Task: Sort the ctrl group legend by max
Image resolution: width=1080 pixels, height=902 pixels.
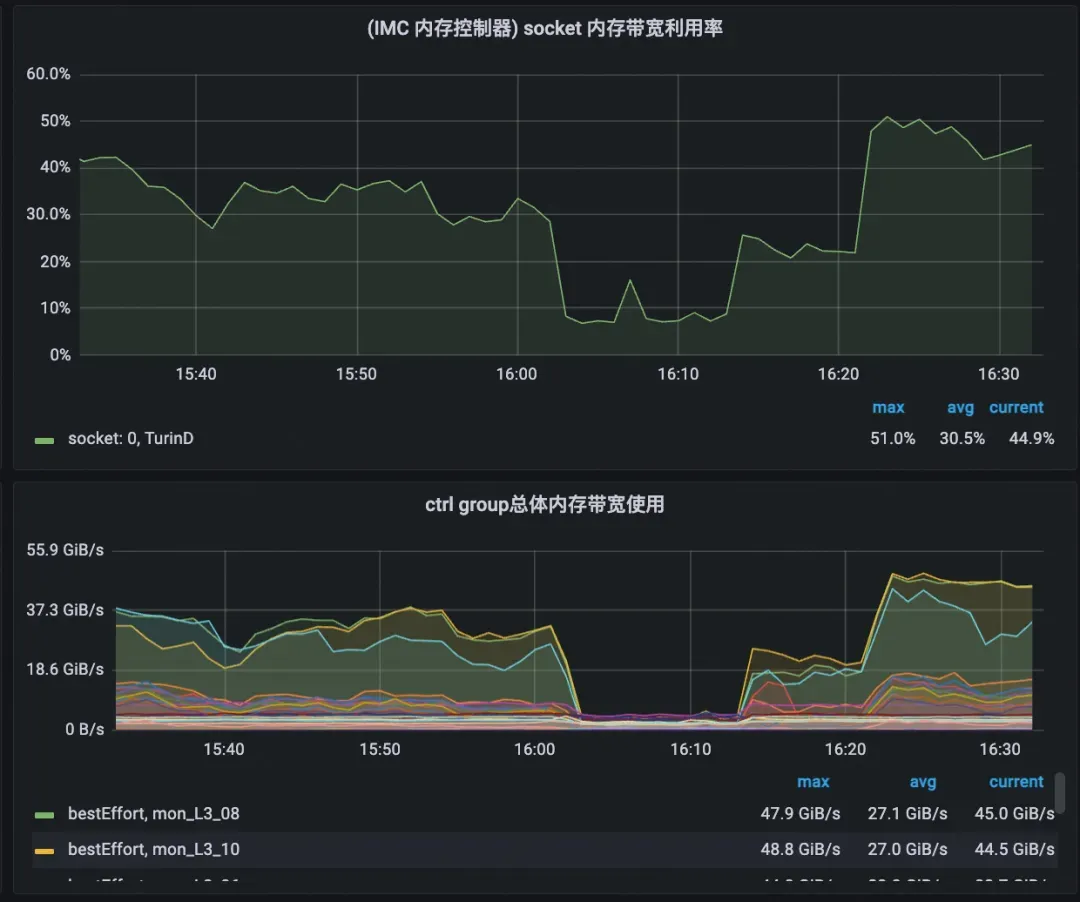Action: (813, 782)
